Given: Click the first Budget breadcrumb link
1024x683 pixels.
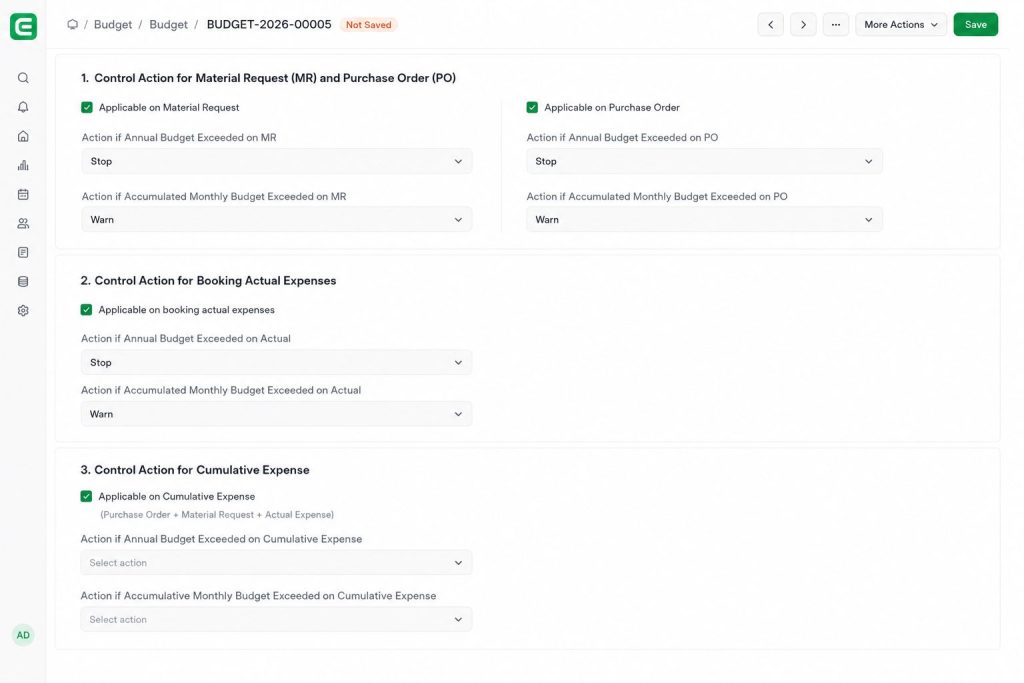Looking at the screenshot, I should 113,25.
